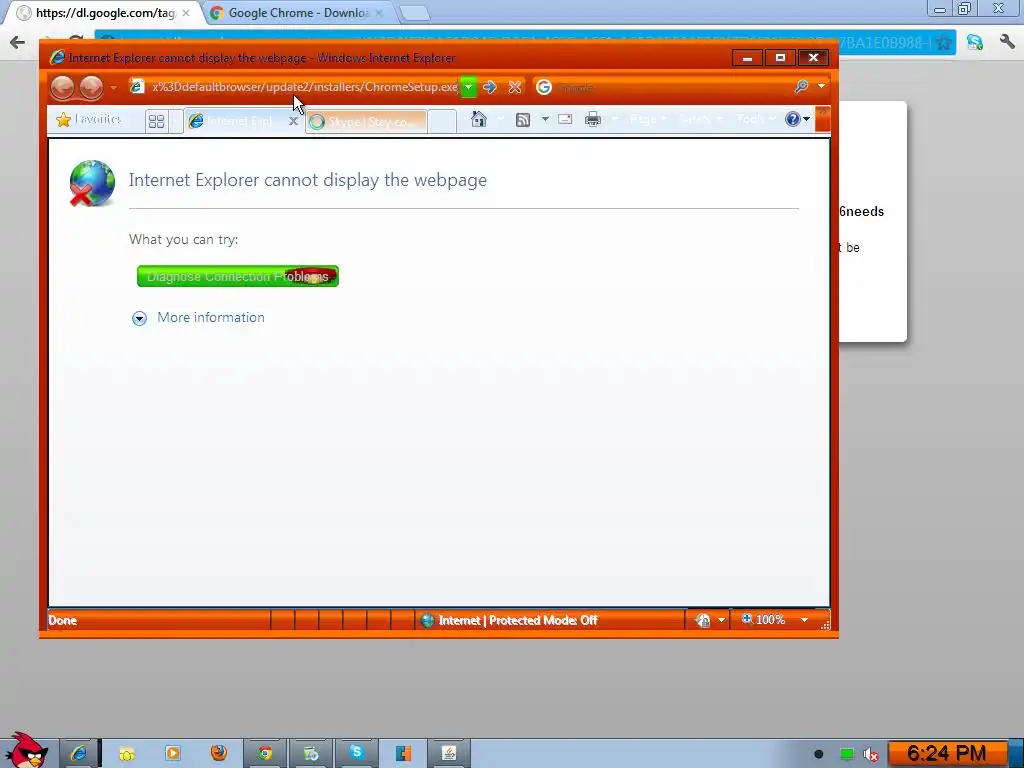The width and height of the screenshot is (1024, 768).
Task: Click the status bar security/privacy icon
Action: (x=703, y=620)
